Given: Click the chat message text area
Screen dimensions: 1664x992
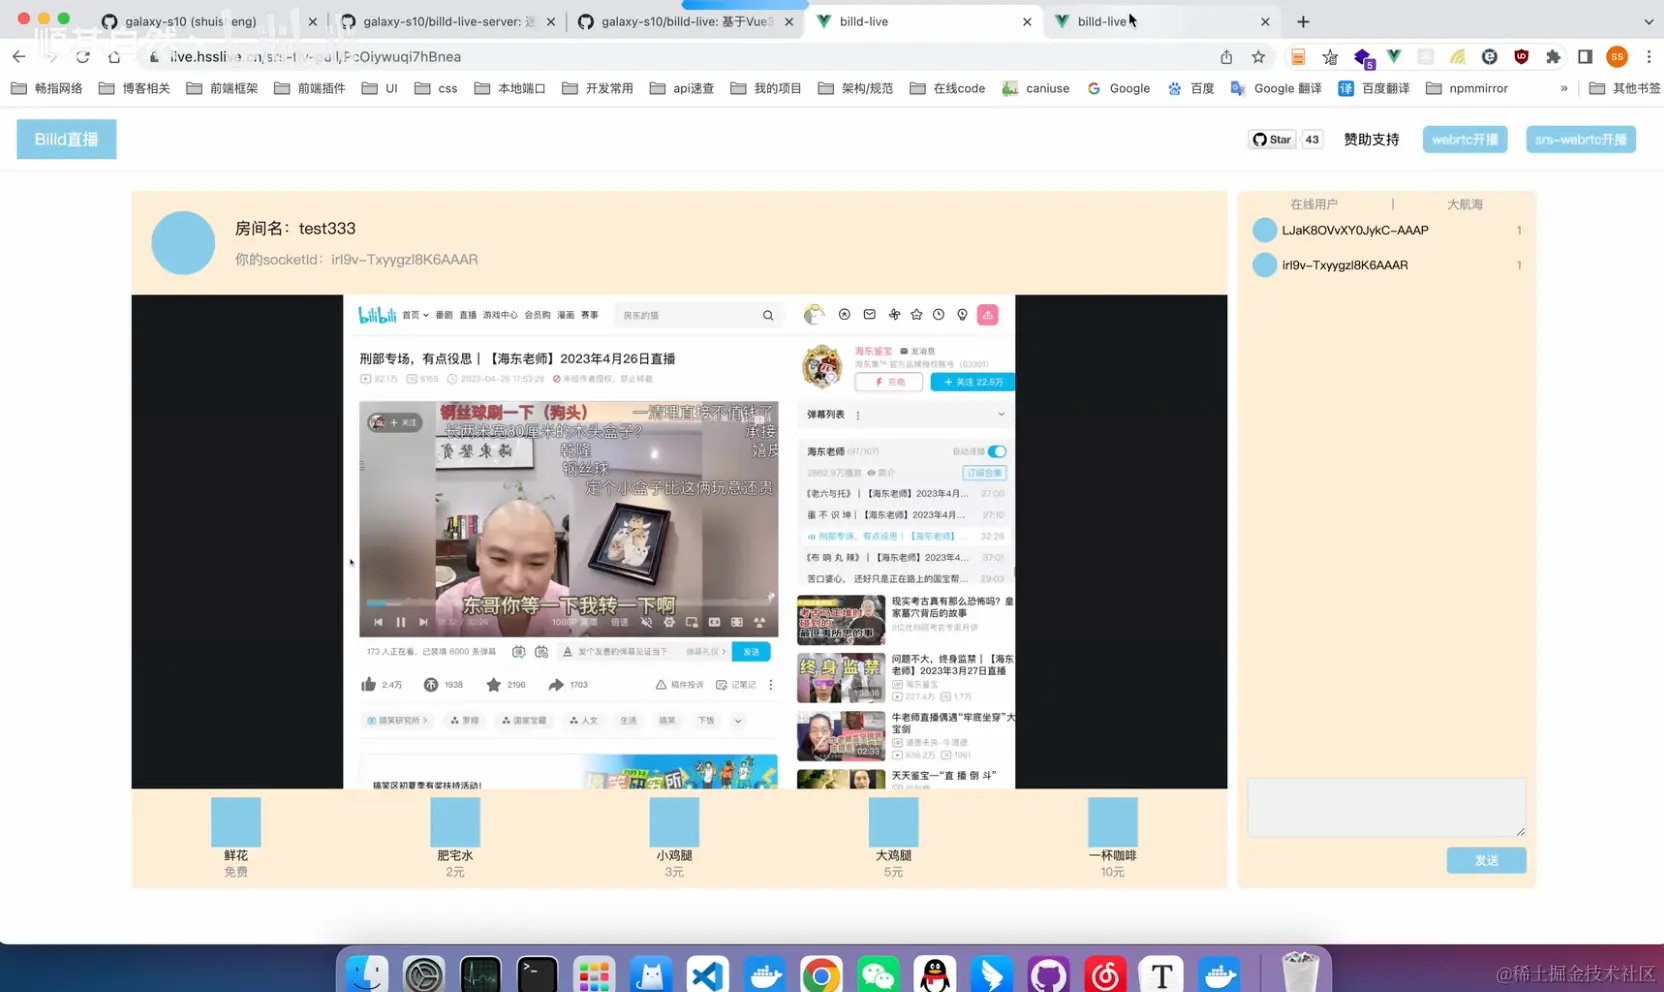Looking at the screenshot, I should click(1386, 807).
